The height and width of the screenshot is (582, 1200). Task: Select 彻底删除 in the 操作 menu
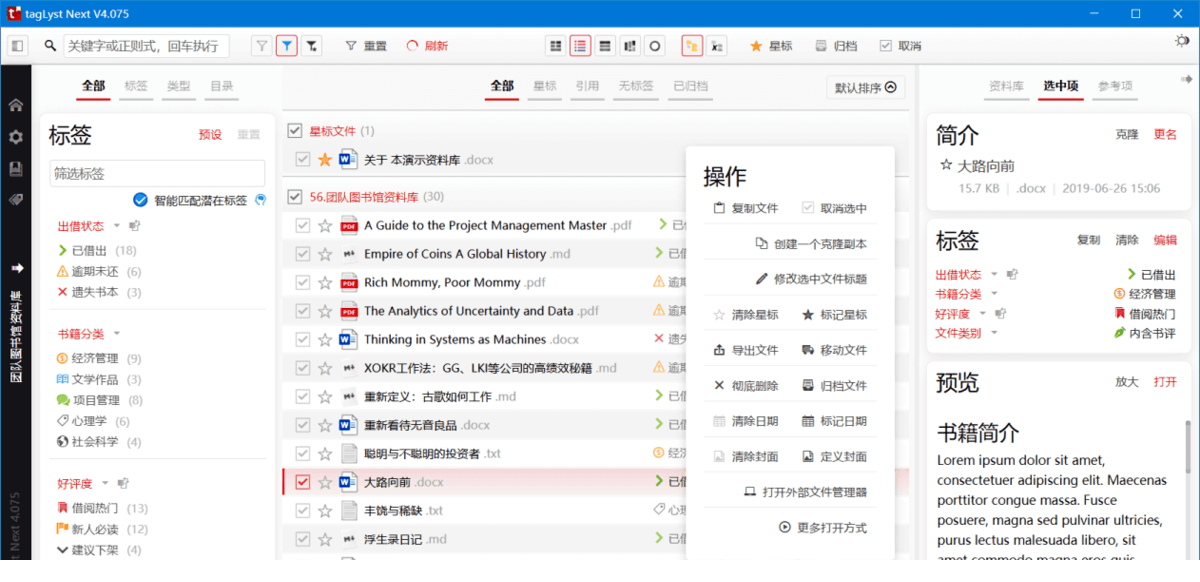click(x=746, y=386)
